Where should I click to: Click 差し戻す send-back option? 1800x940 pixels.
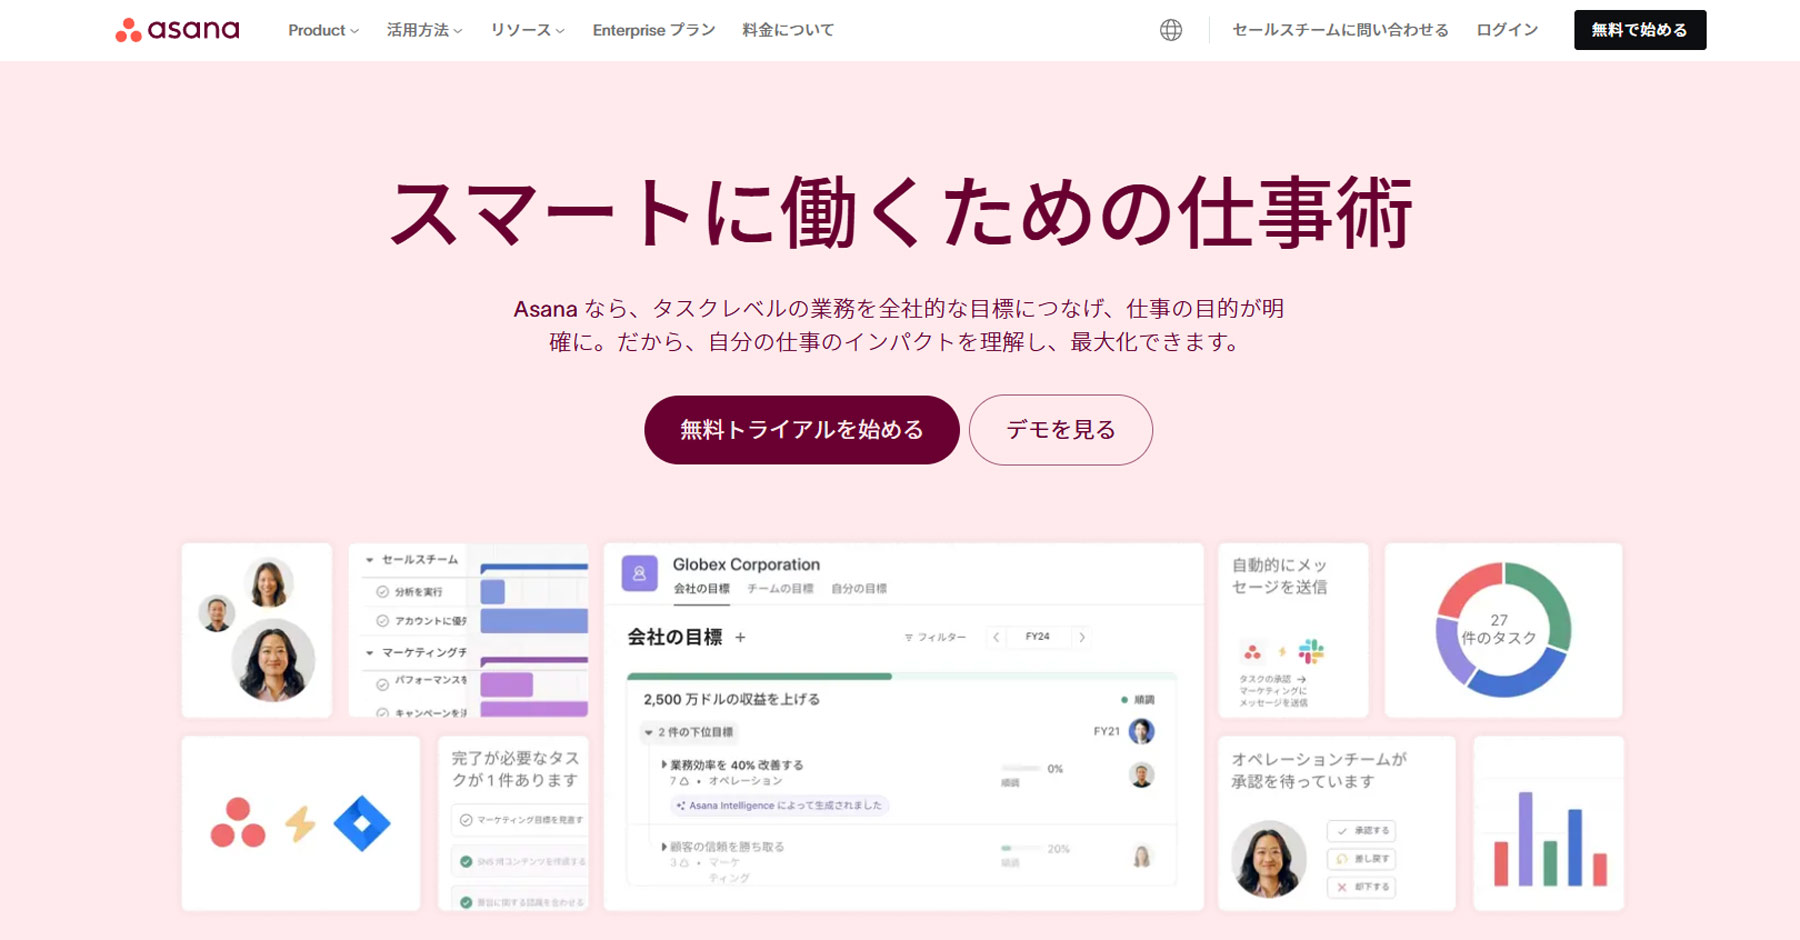1361,859
